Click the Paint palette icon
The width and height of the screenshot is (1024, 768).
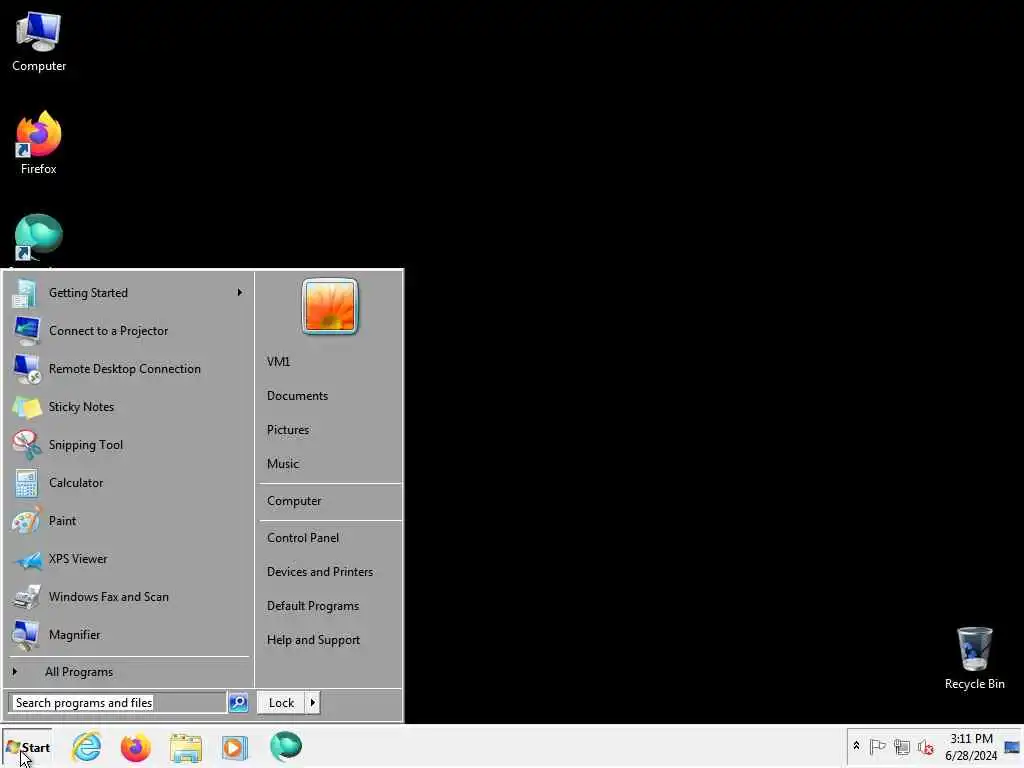26,521
